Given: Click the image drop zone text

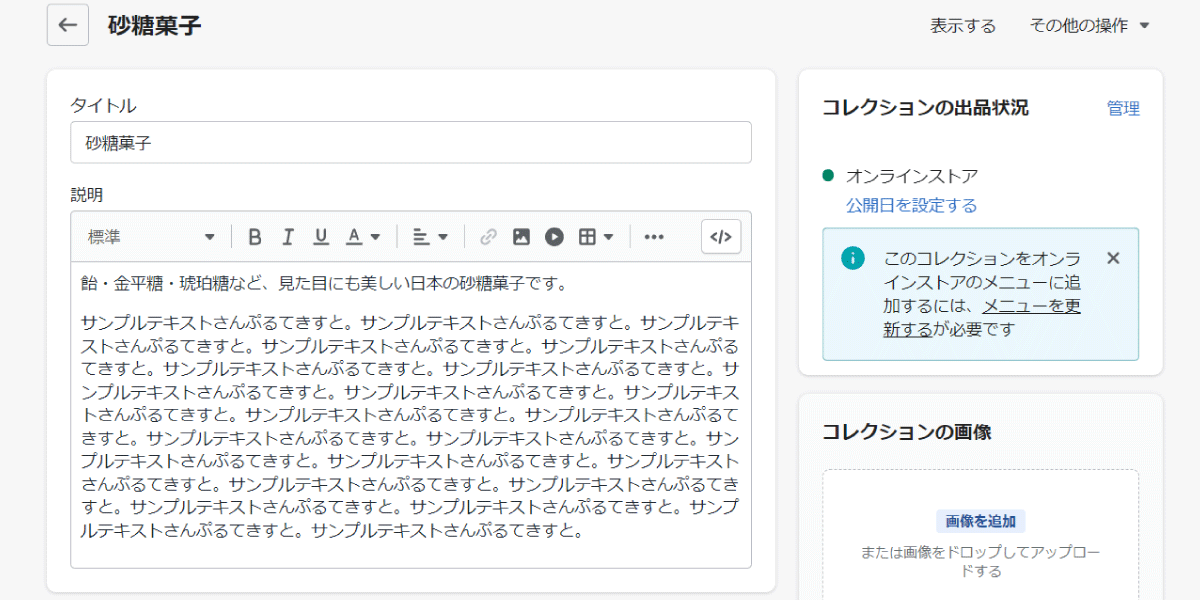Looking at the screenshot, I should pyautogui.click(x=980, y=562).
